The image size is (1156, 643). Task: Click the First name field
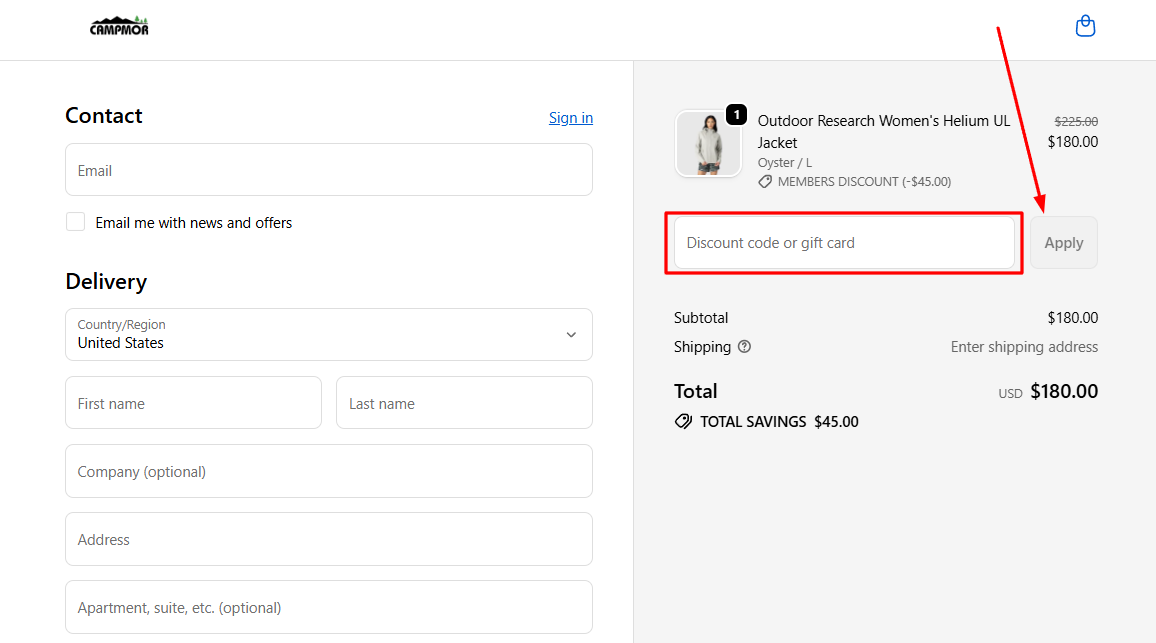coord(193,403)
